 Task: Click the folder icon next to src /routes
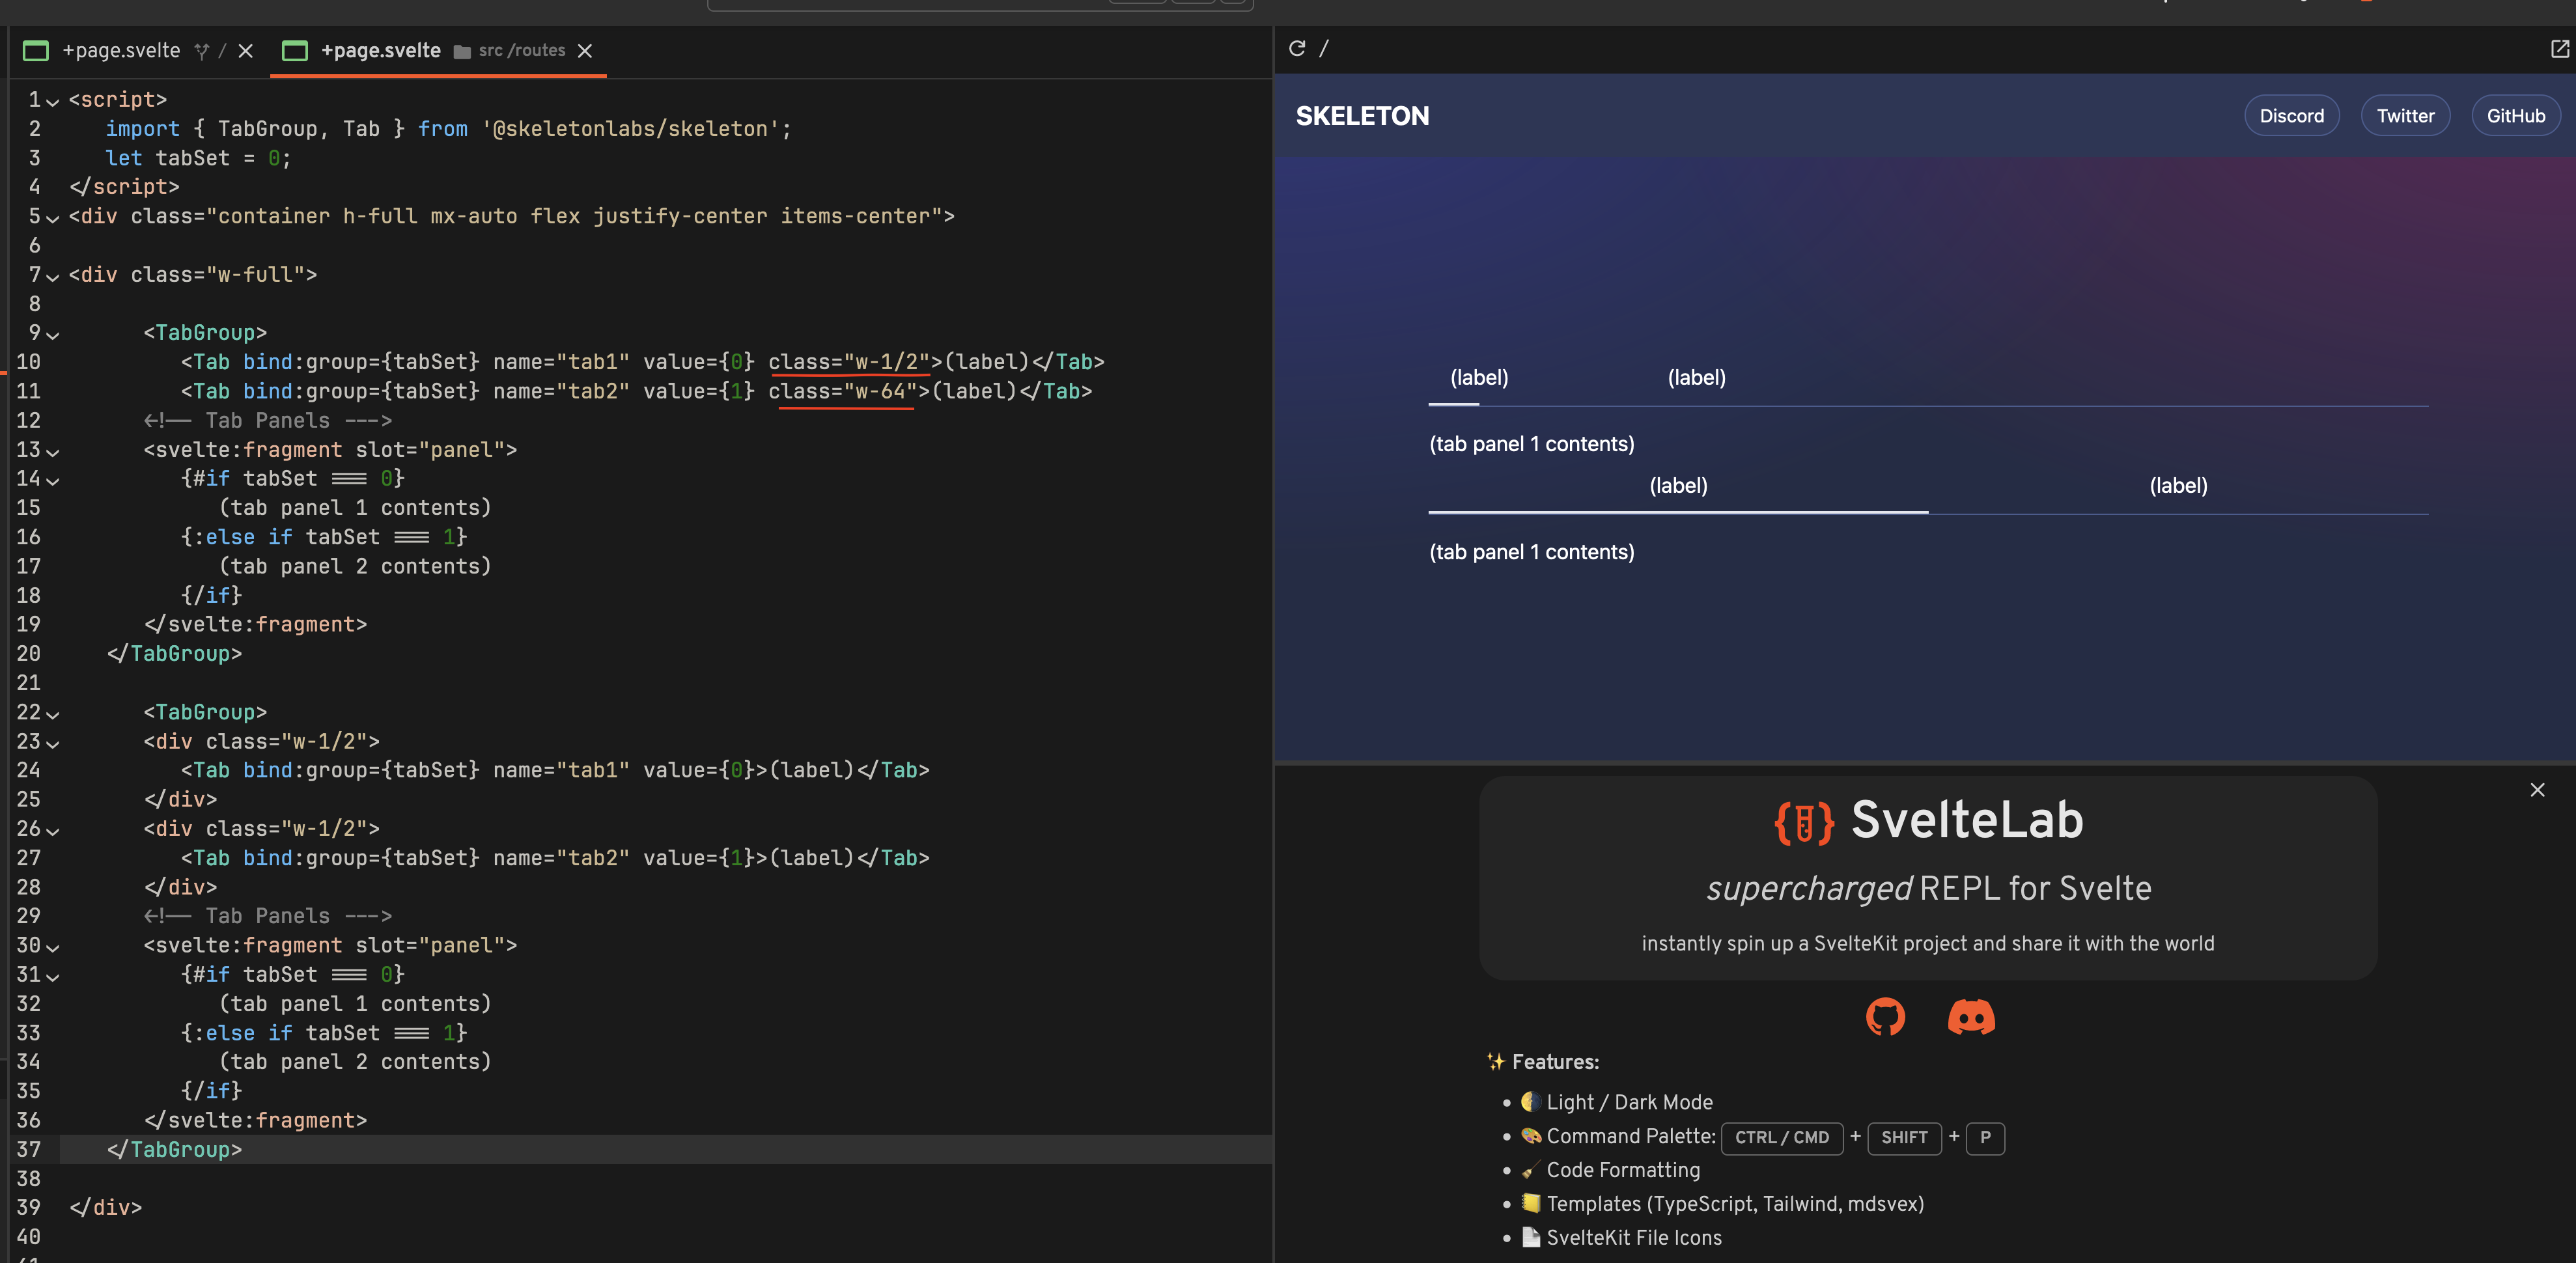click(461, 51)
